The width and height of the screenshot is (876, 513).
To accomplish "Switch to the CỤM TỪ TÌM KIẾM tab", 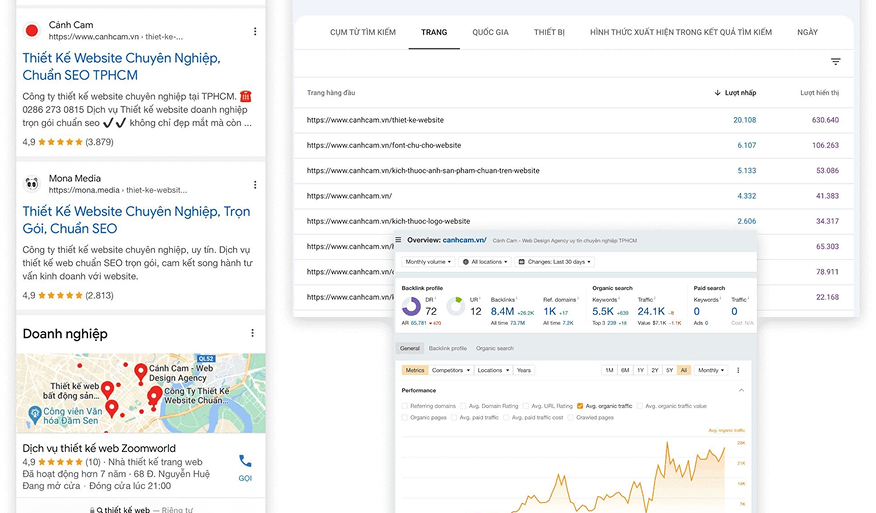I will [x=363, y=32].
